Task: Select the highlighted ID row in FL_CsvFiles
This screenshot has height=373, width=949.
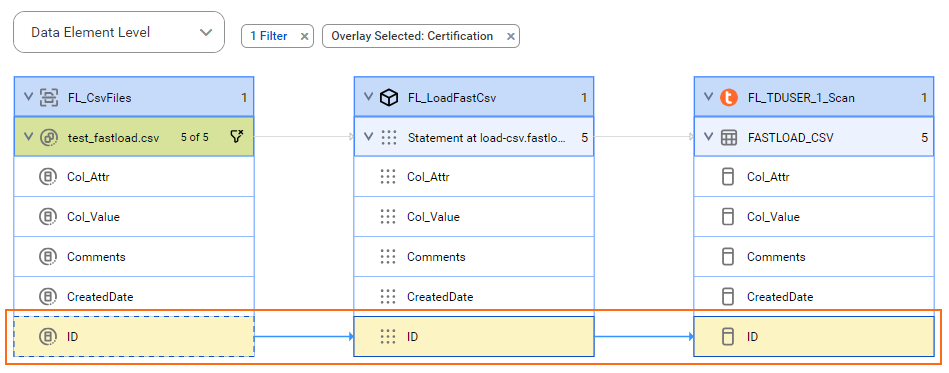Action: (x=134, y=337)
